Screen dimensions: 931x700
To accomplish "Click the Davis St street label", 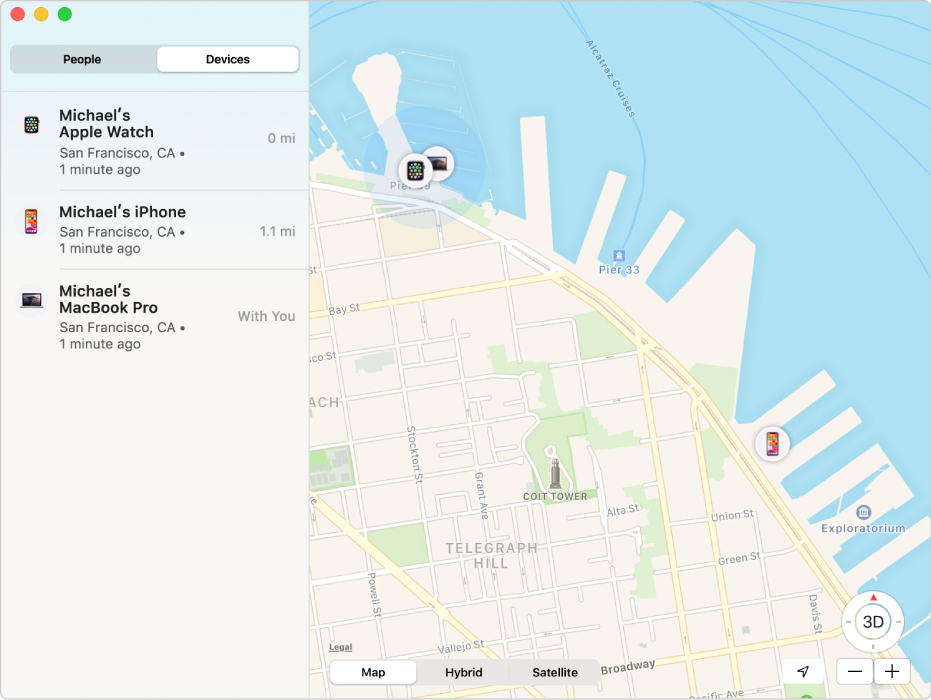I will pos(815,614).
